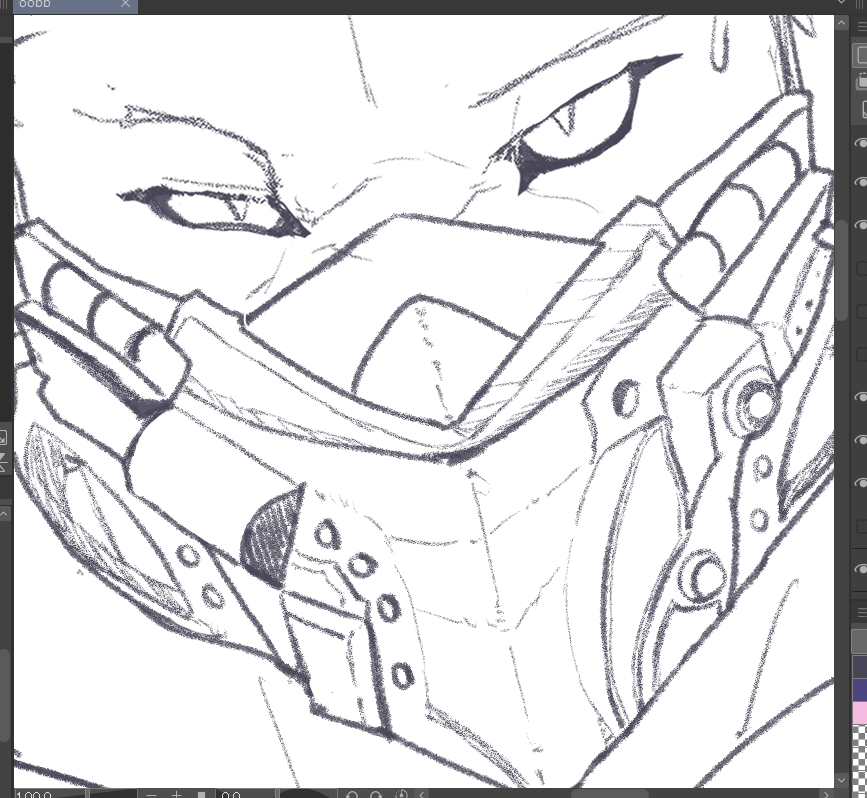Click the canvas vertical scroll up arrow
The height and width of the screenshot is (798, 867).
click(x=841, y=23)
